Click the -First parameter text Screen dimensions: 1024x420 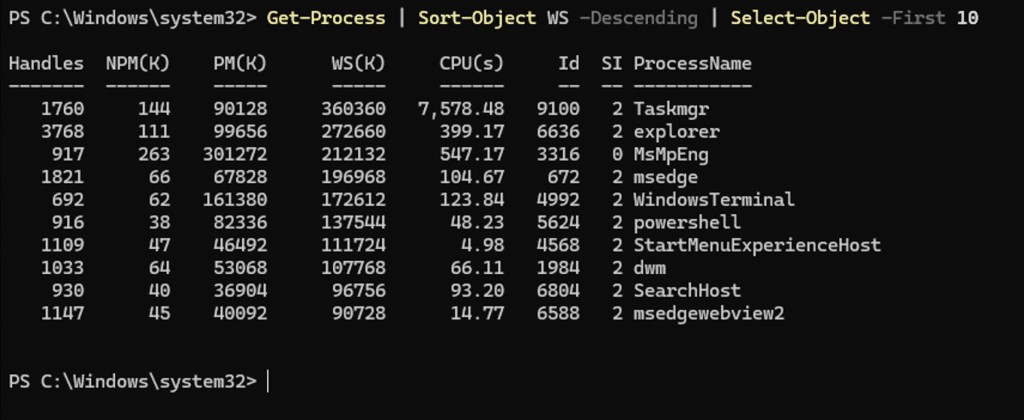coord(913,18)
